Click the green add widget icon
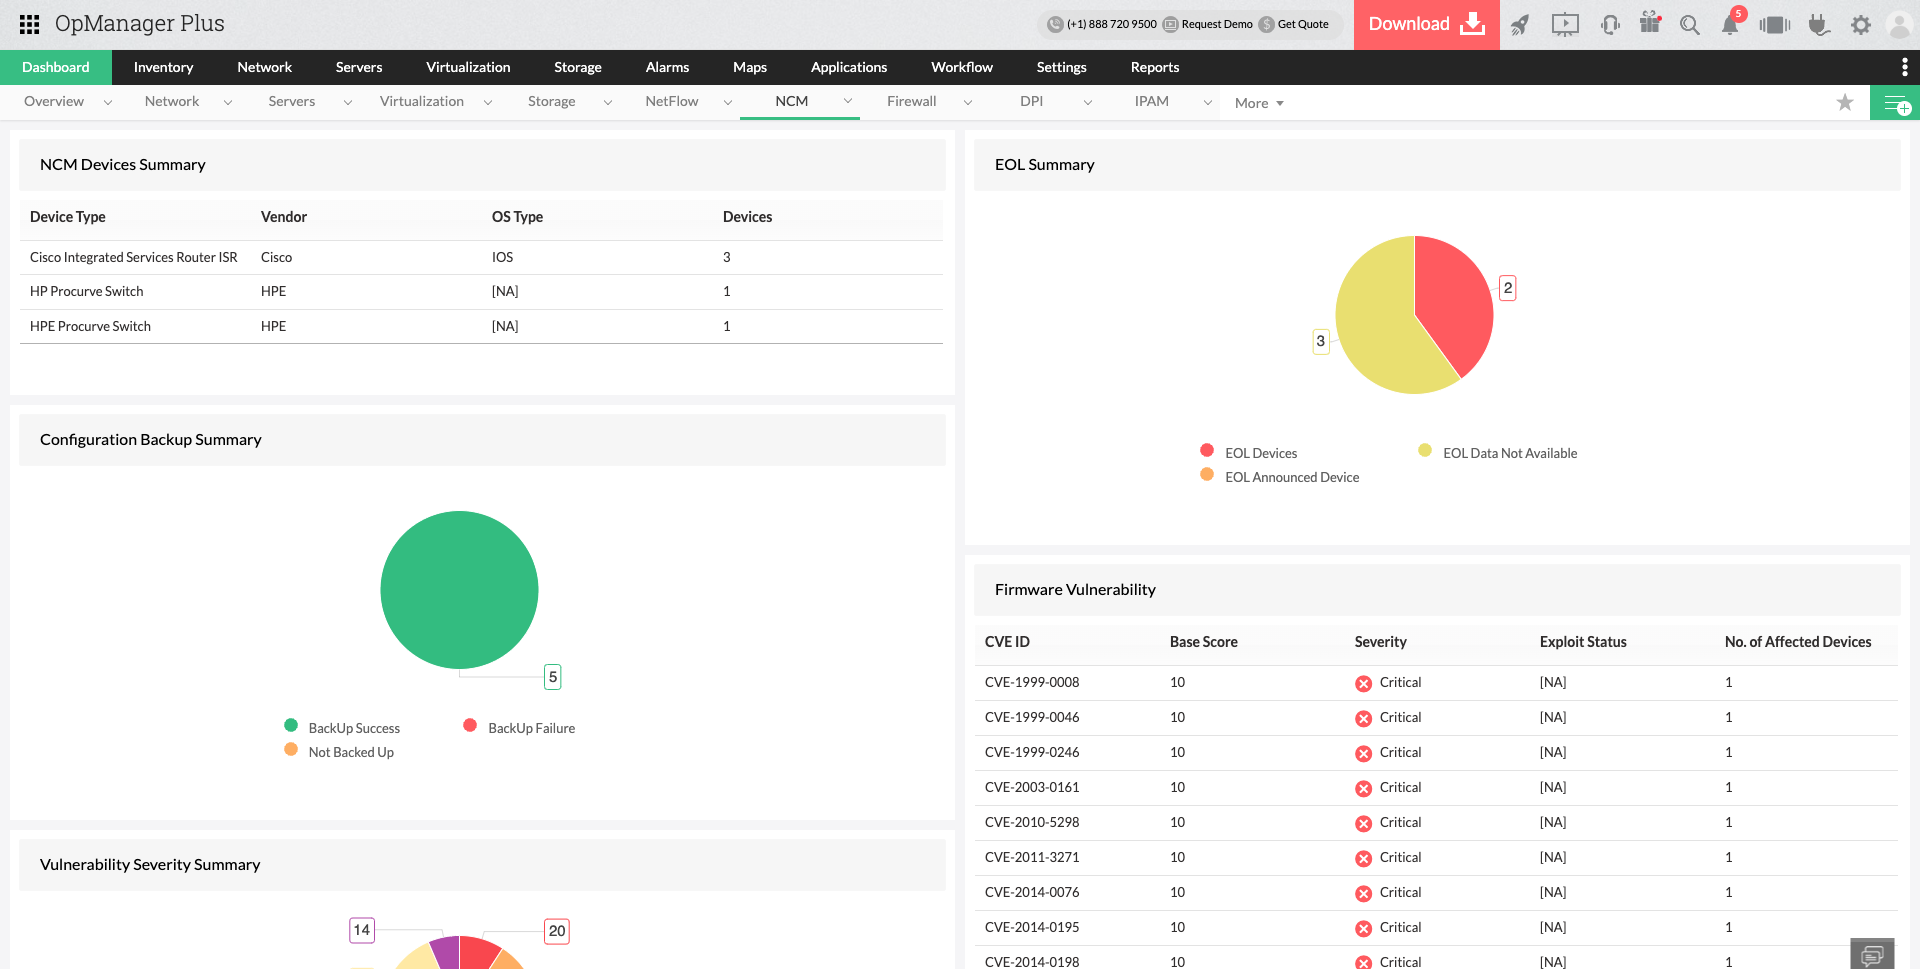 point(1895,103)
